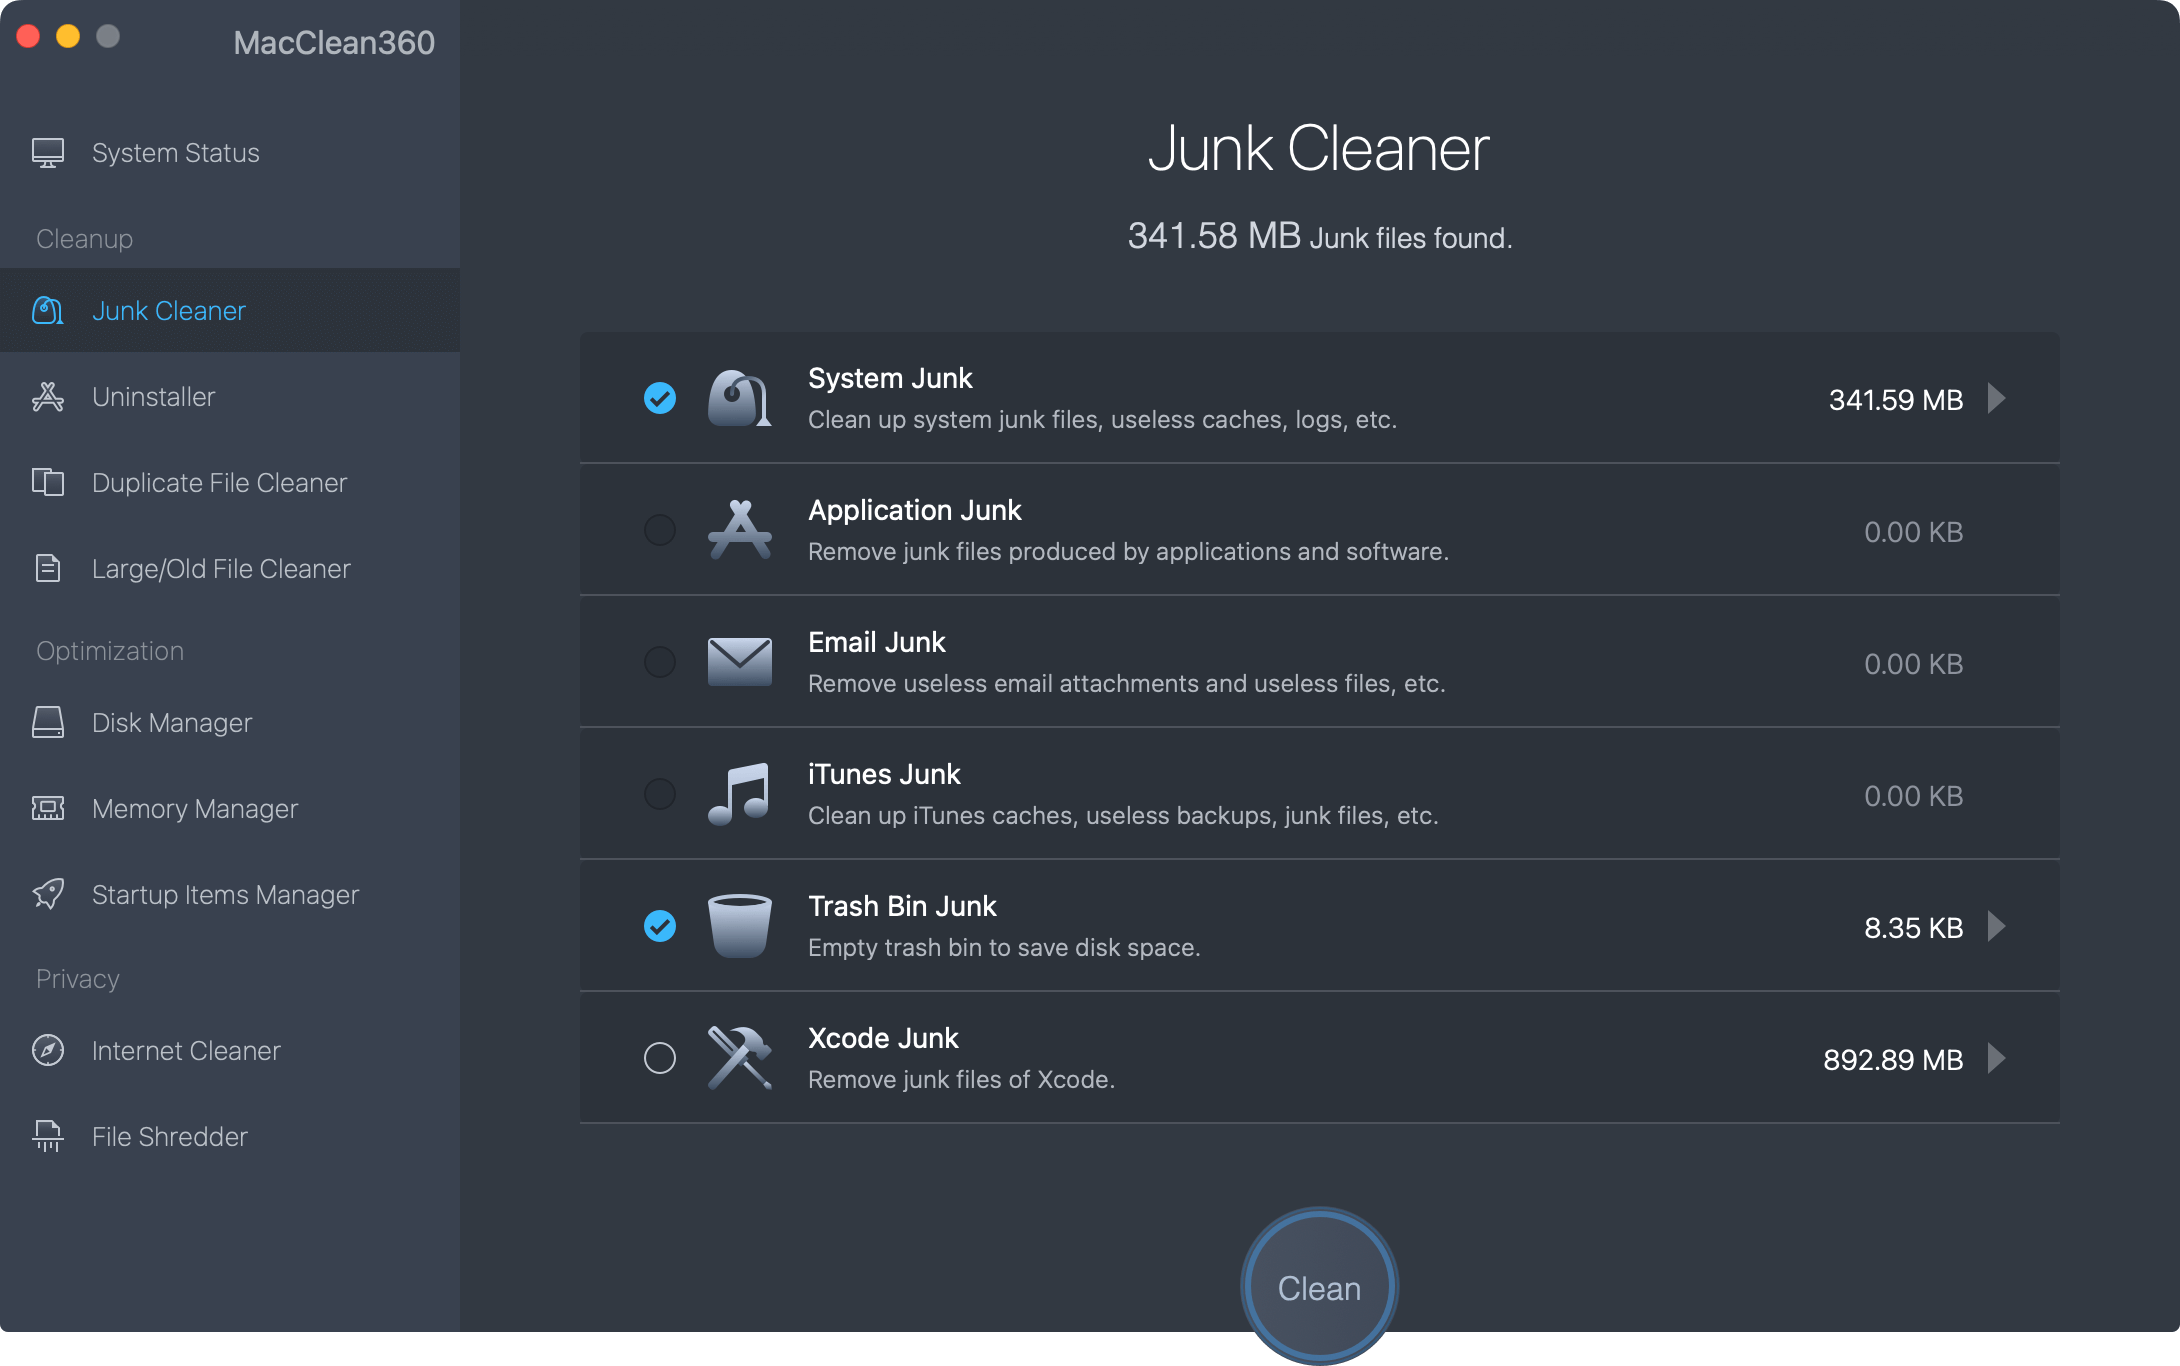Enable the Application Junk checkbox
This screenshot has width=2180, height=1366.
coord(659,530)
